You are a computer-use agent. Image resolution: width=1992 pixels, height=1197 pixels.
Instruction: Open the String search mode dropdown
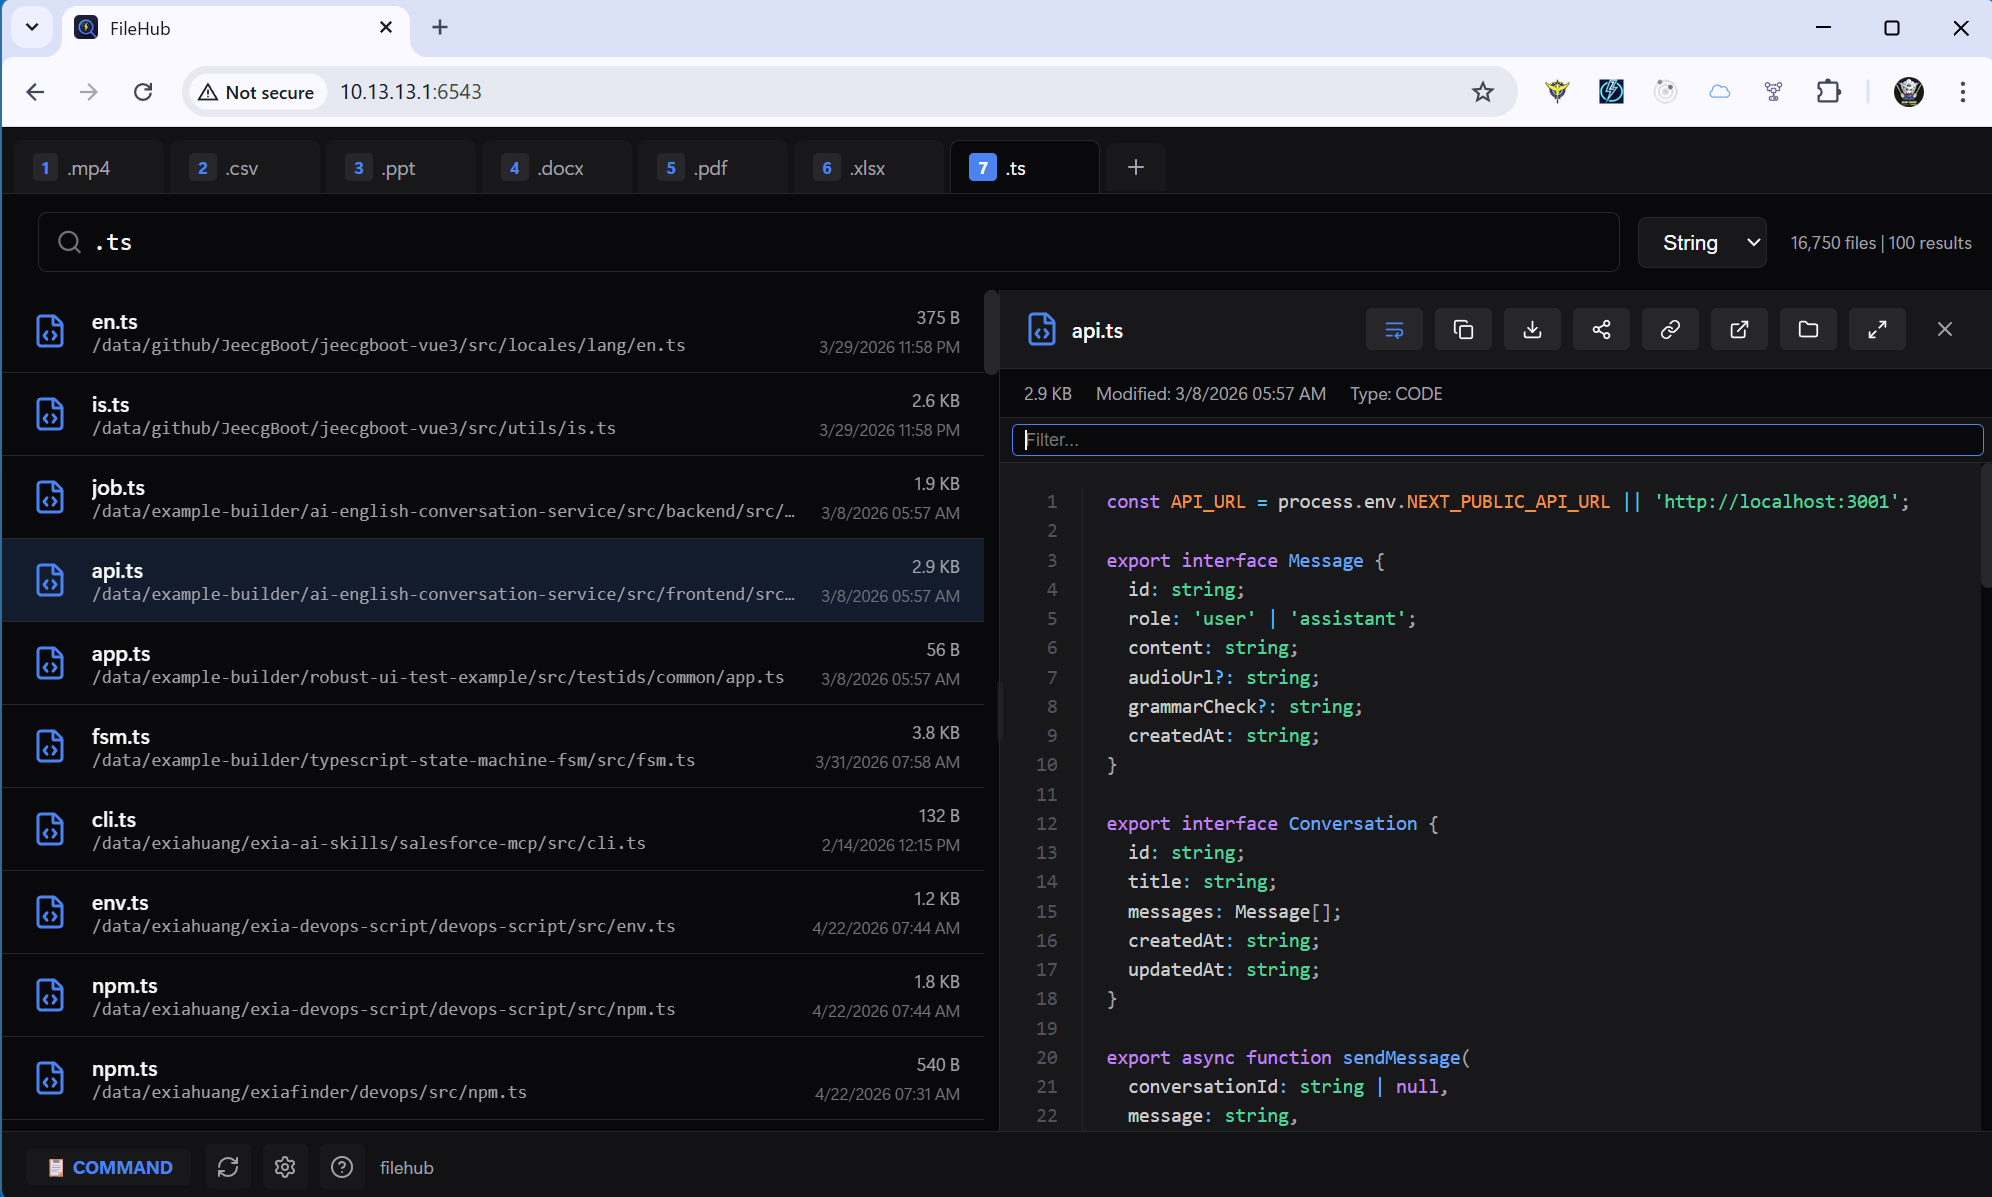click(1702, 243)
